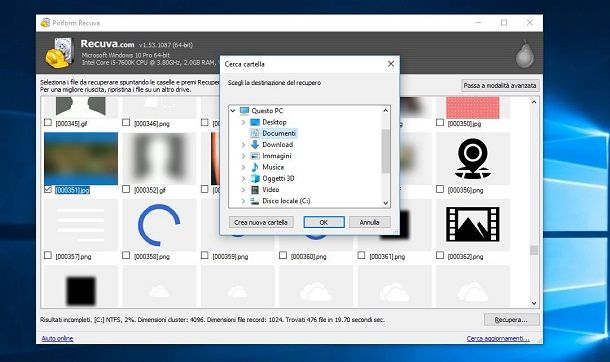The height and width of the screenshot is (362, 610).
Task: Click the Musica note icon
Action: (x=255, y=167)
